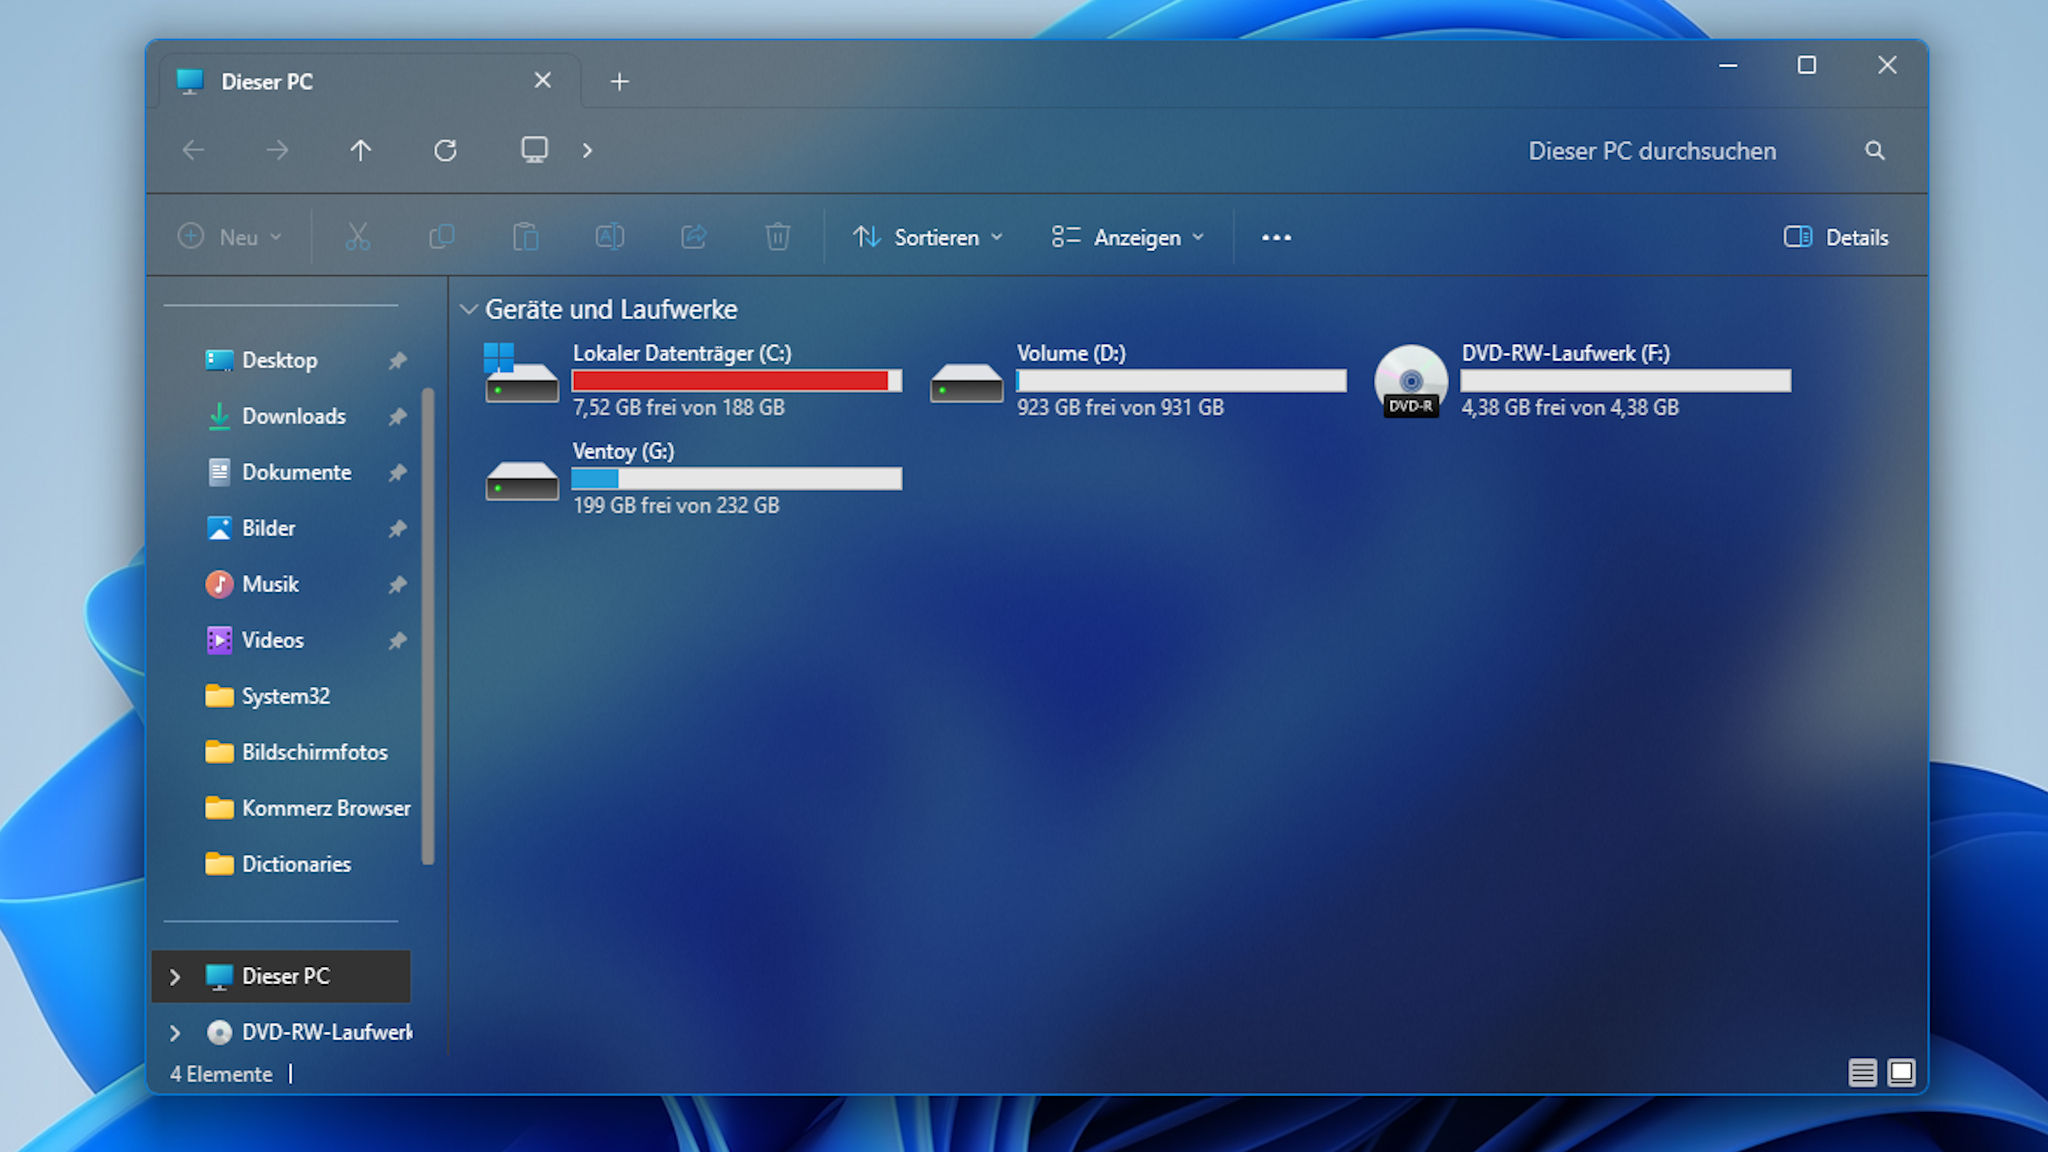Switch to the details list view icon
This screenshot has width=2048, height=1152.
click(x=1862, y=1073)
